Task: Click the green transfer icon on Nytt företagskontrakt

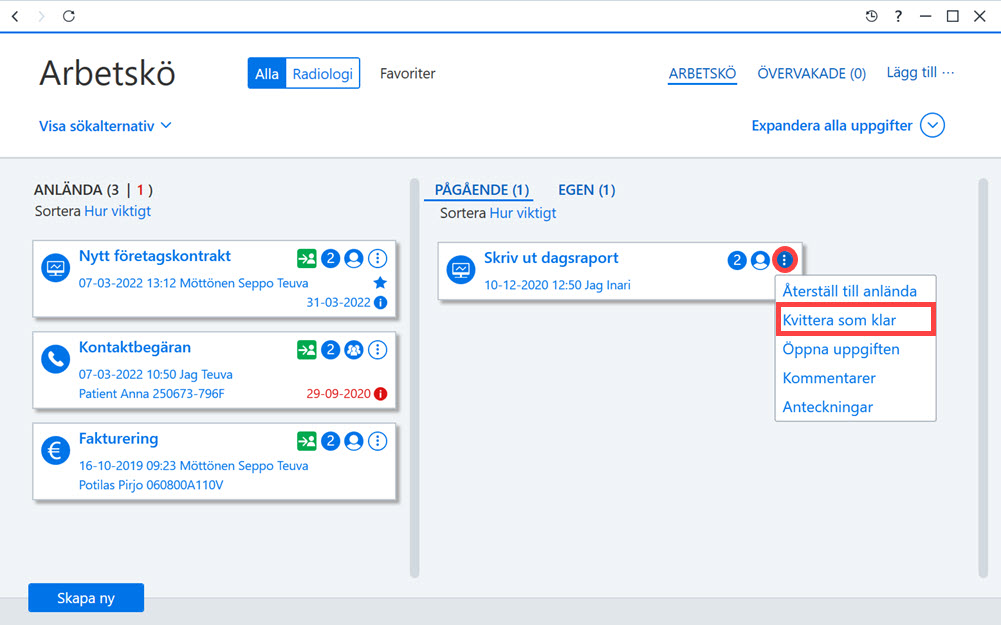Action: pos(306,259)
